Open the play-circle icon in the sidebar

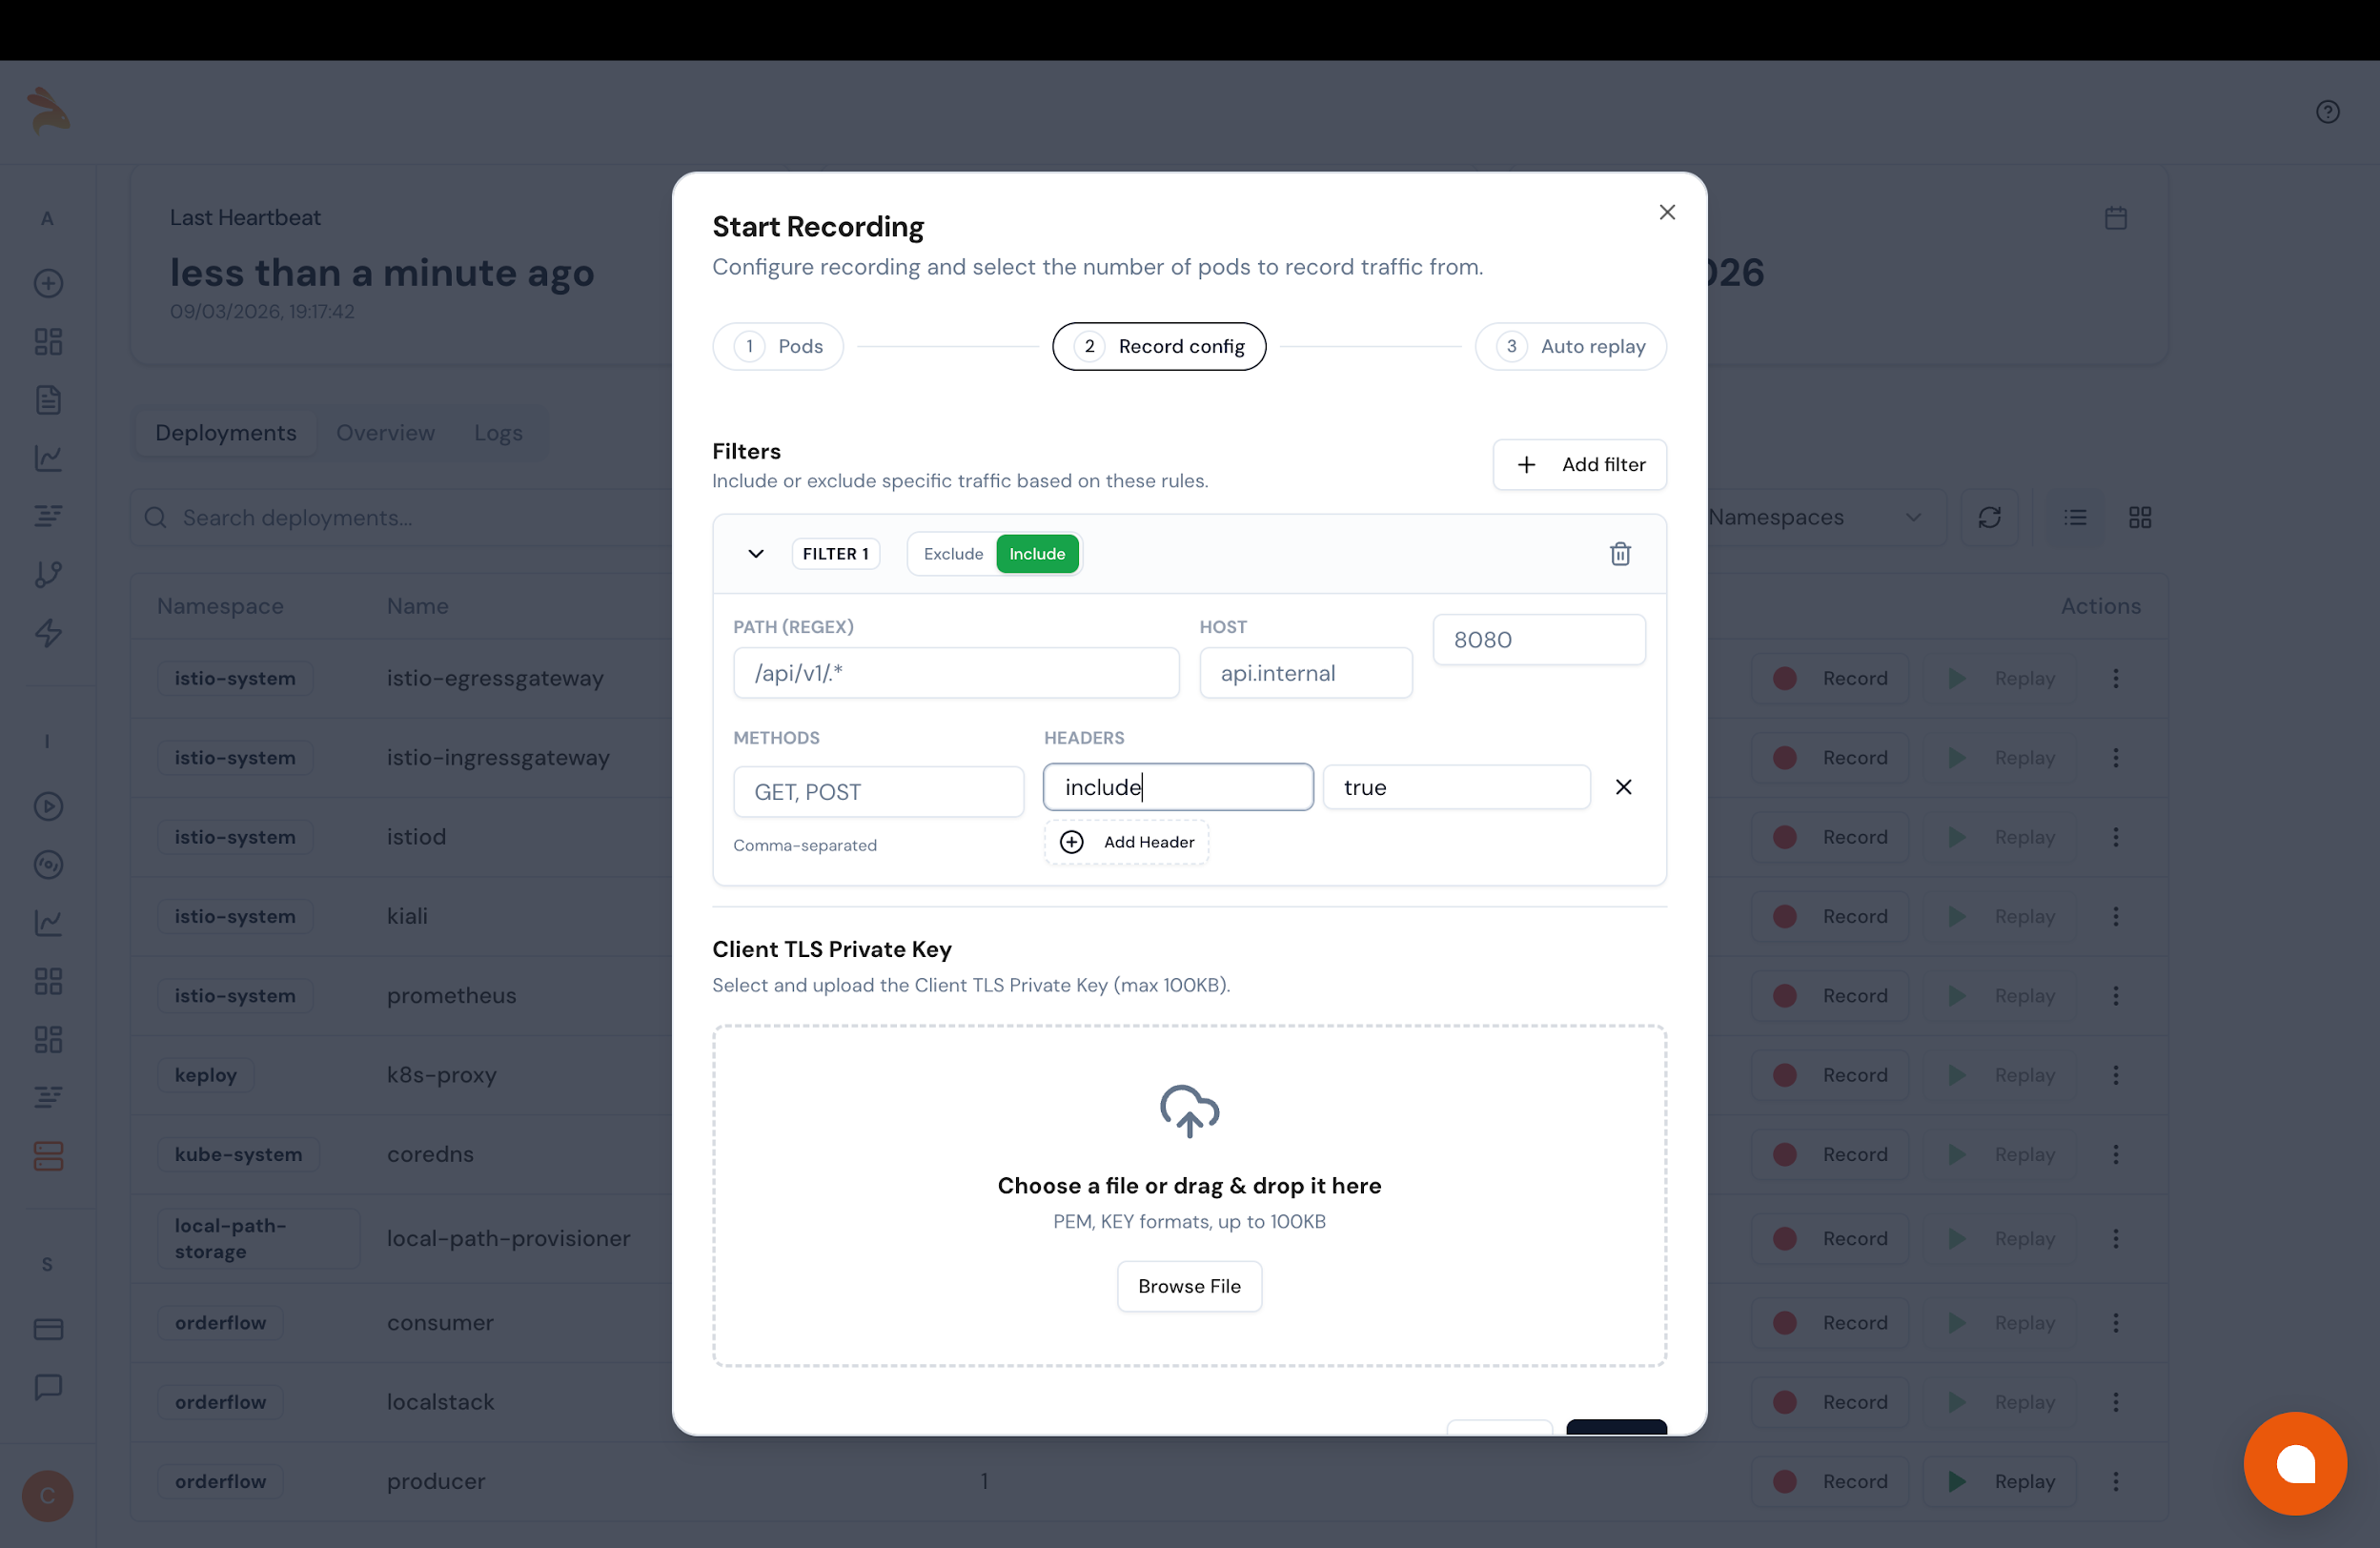coord(47,806)
